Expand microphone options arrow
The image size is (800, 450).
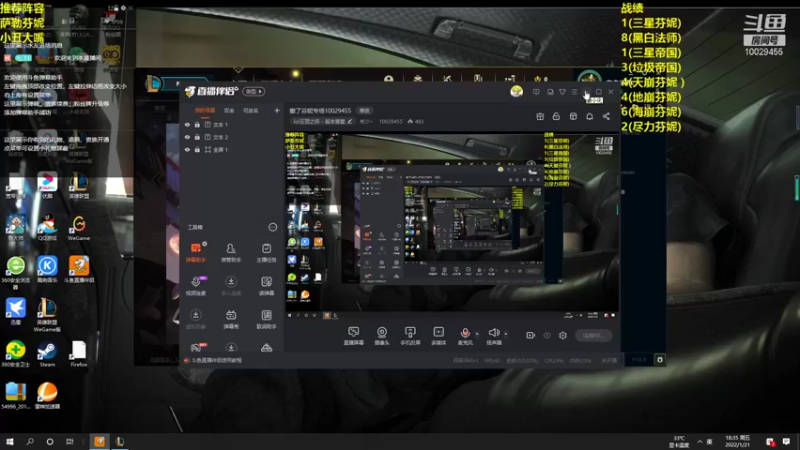(477, 334)
